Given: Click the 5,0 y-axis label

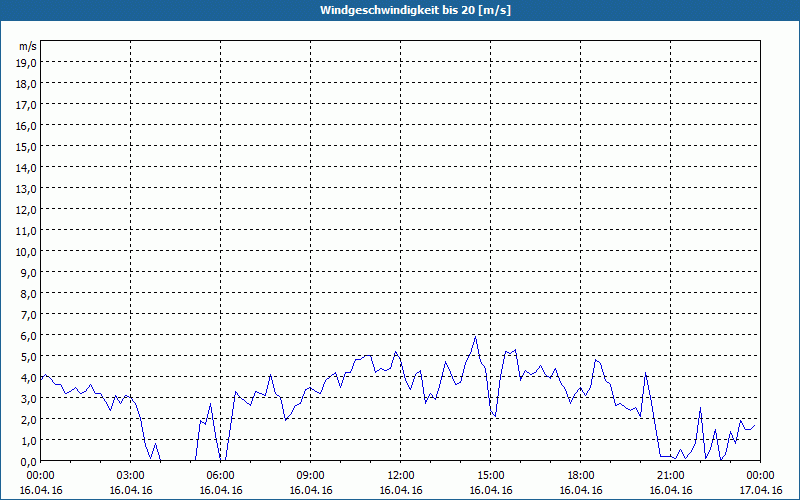Looking at the screenshot, I should pos(30,357).
